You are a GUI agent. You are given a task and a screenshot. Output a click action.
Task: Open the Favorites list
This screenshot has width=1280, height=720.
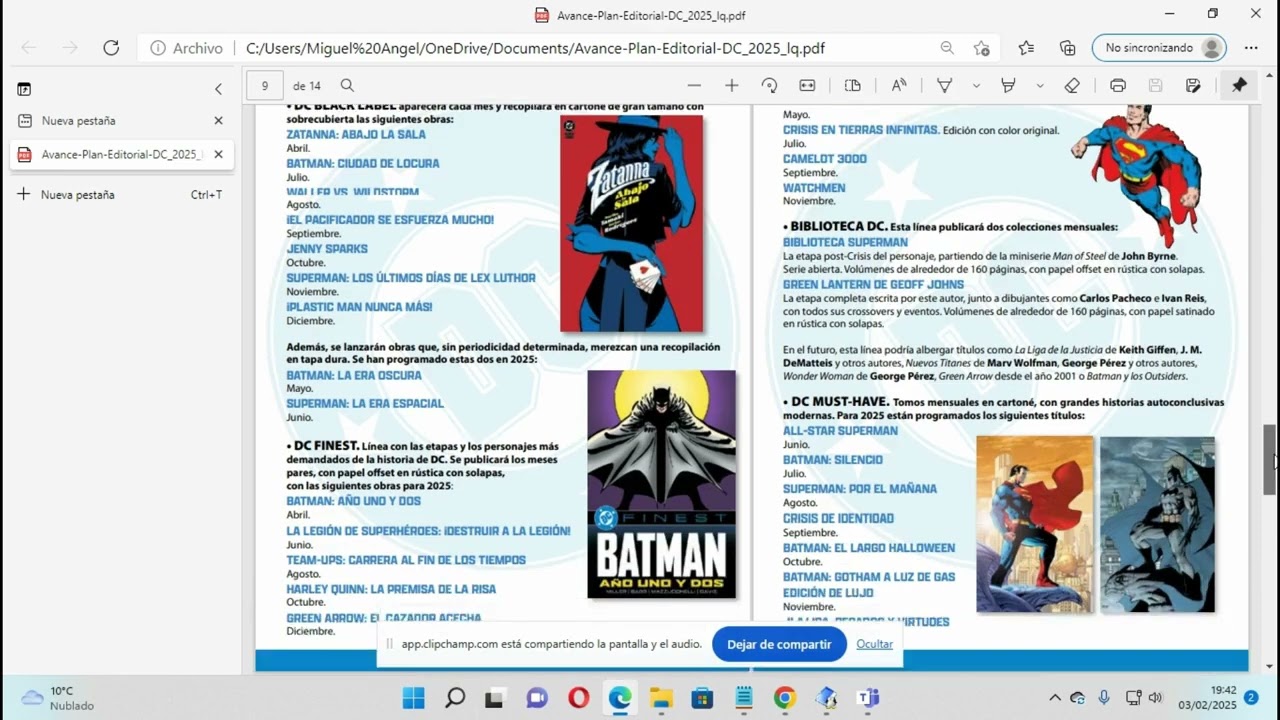coord(1026,48)
